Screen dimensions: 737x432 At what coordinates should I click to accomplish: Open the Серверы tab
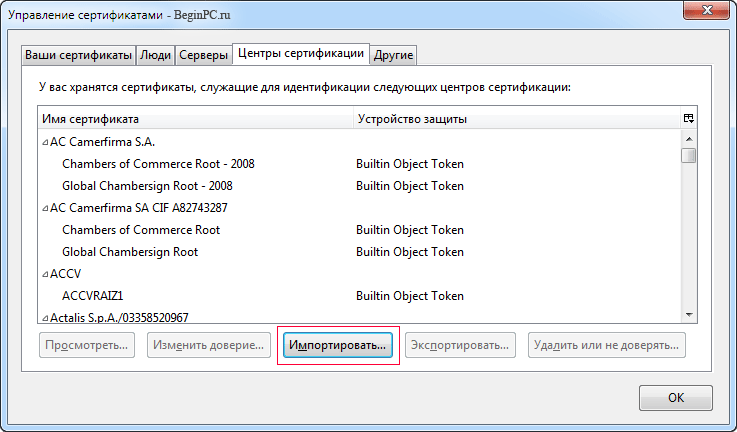point(204,55)
